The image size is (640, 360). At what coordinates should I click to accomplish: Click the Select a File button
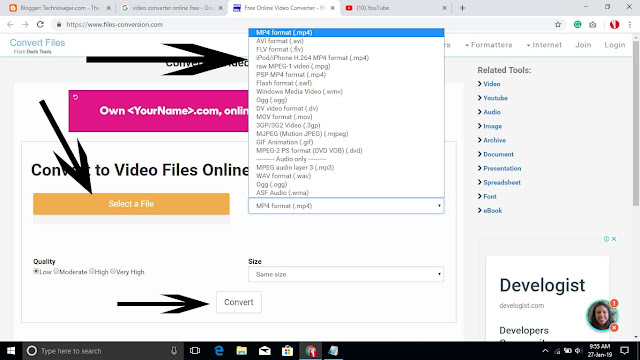point(131,204)
